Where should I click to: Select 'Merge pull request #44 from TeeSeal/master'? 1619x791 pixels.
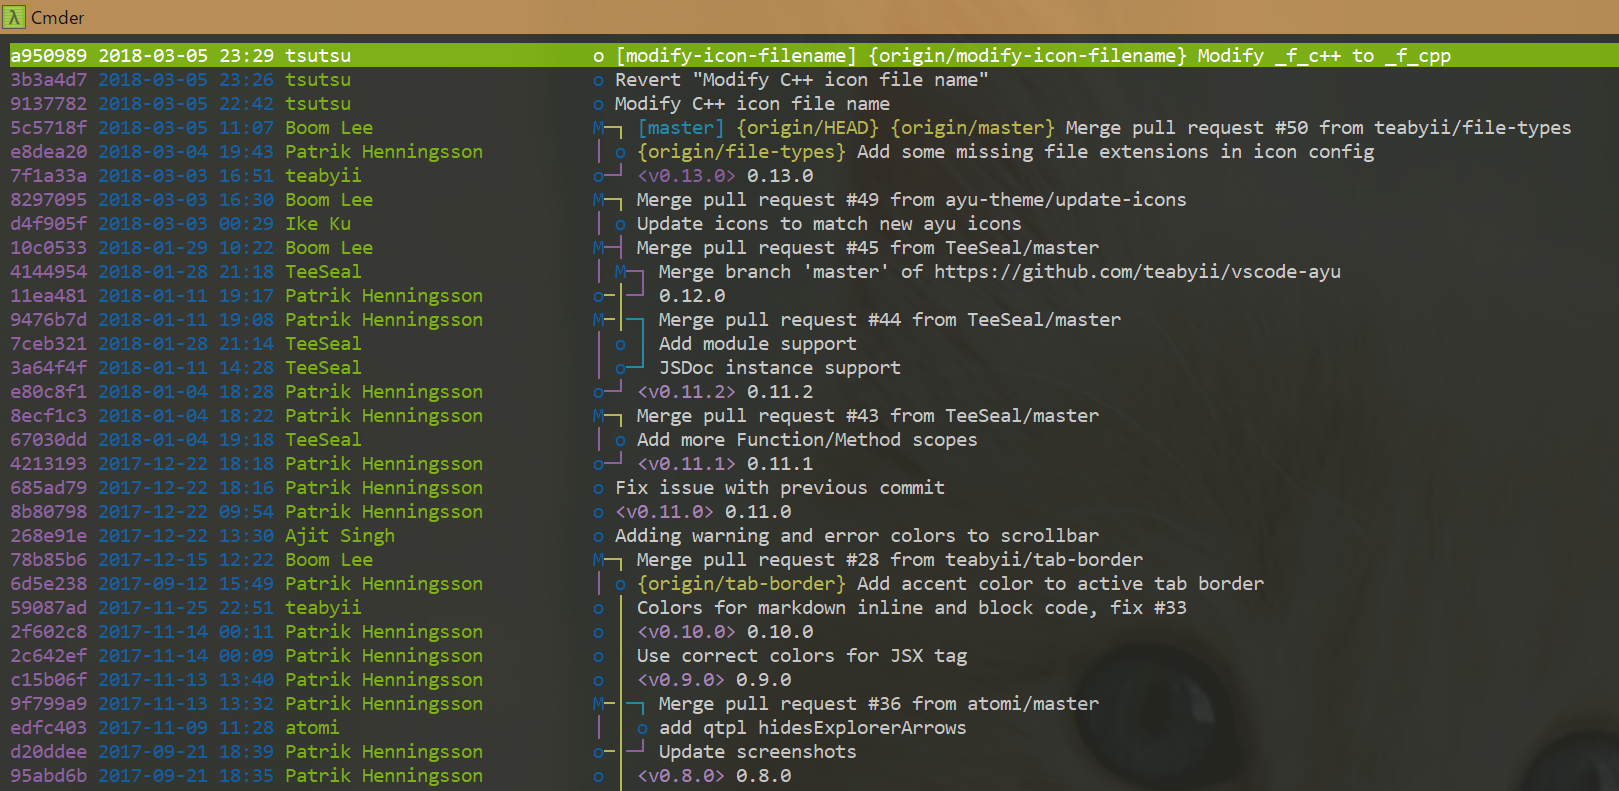coord(890,320)
